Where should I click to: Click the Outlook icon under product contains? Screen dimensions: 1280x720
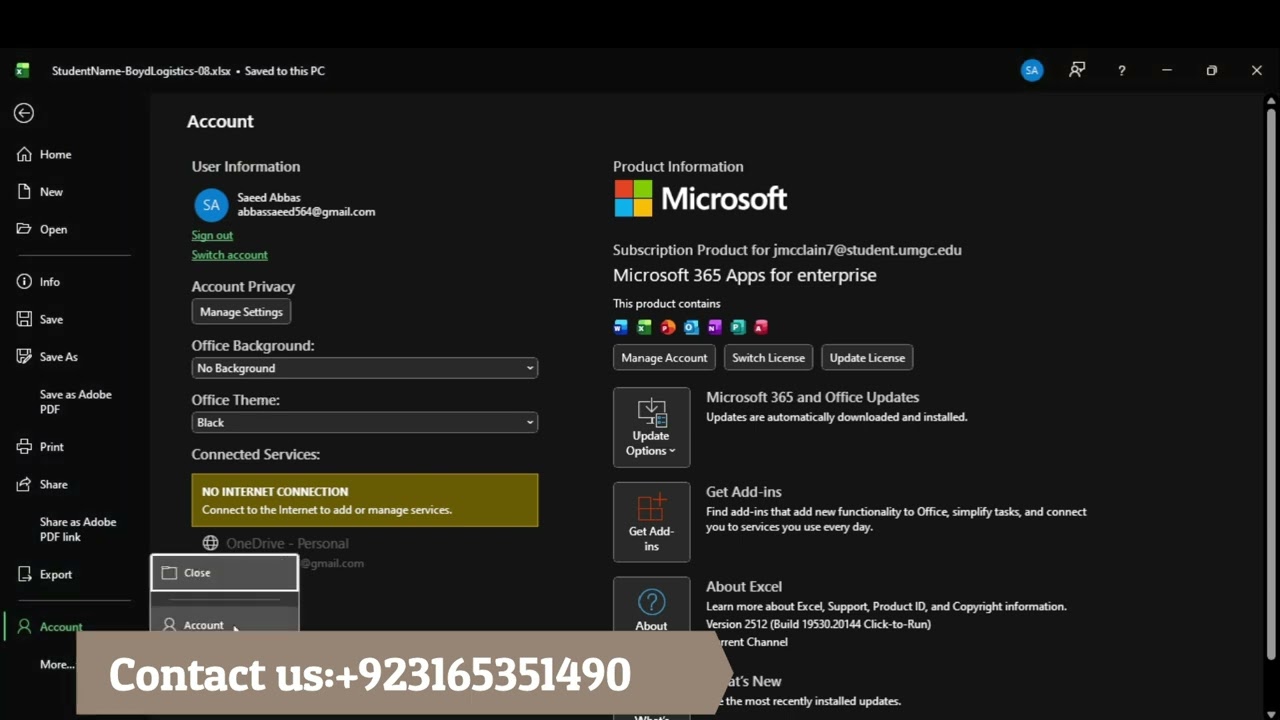tap(691, 327)
